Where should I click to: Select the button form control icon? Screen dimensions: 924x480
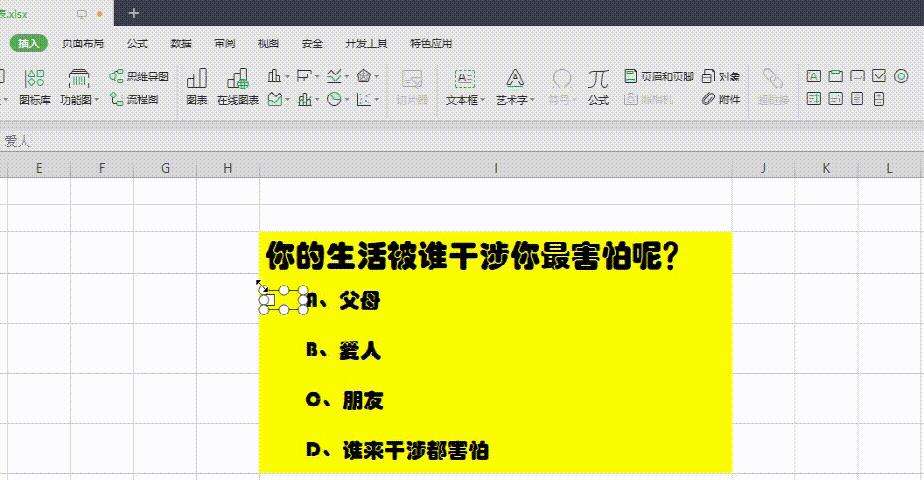click(857, 76)
